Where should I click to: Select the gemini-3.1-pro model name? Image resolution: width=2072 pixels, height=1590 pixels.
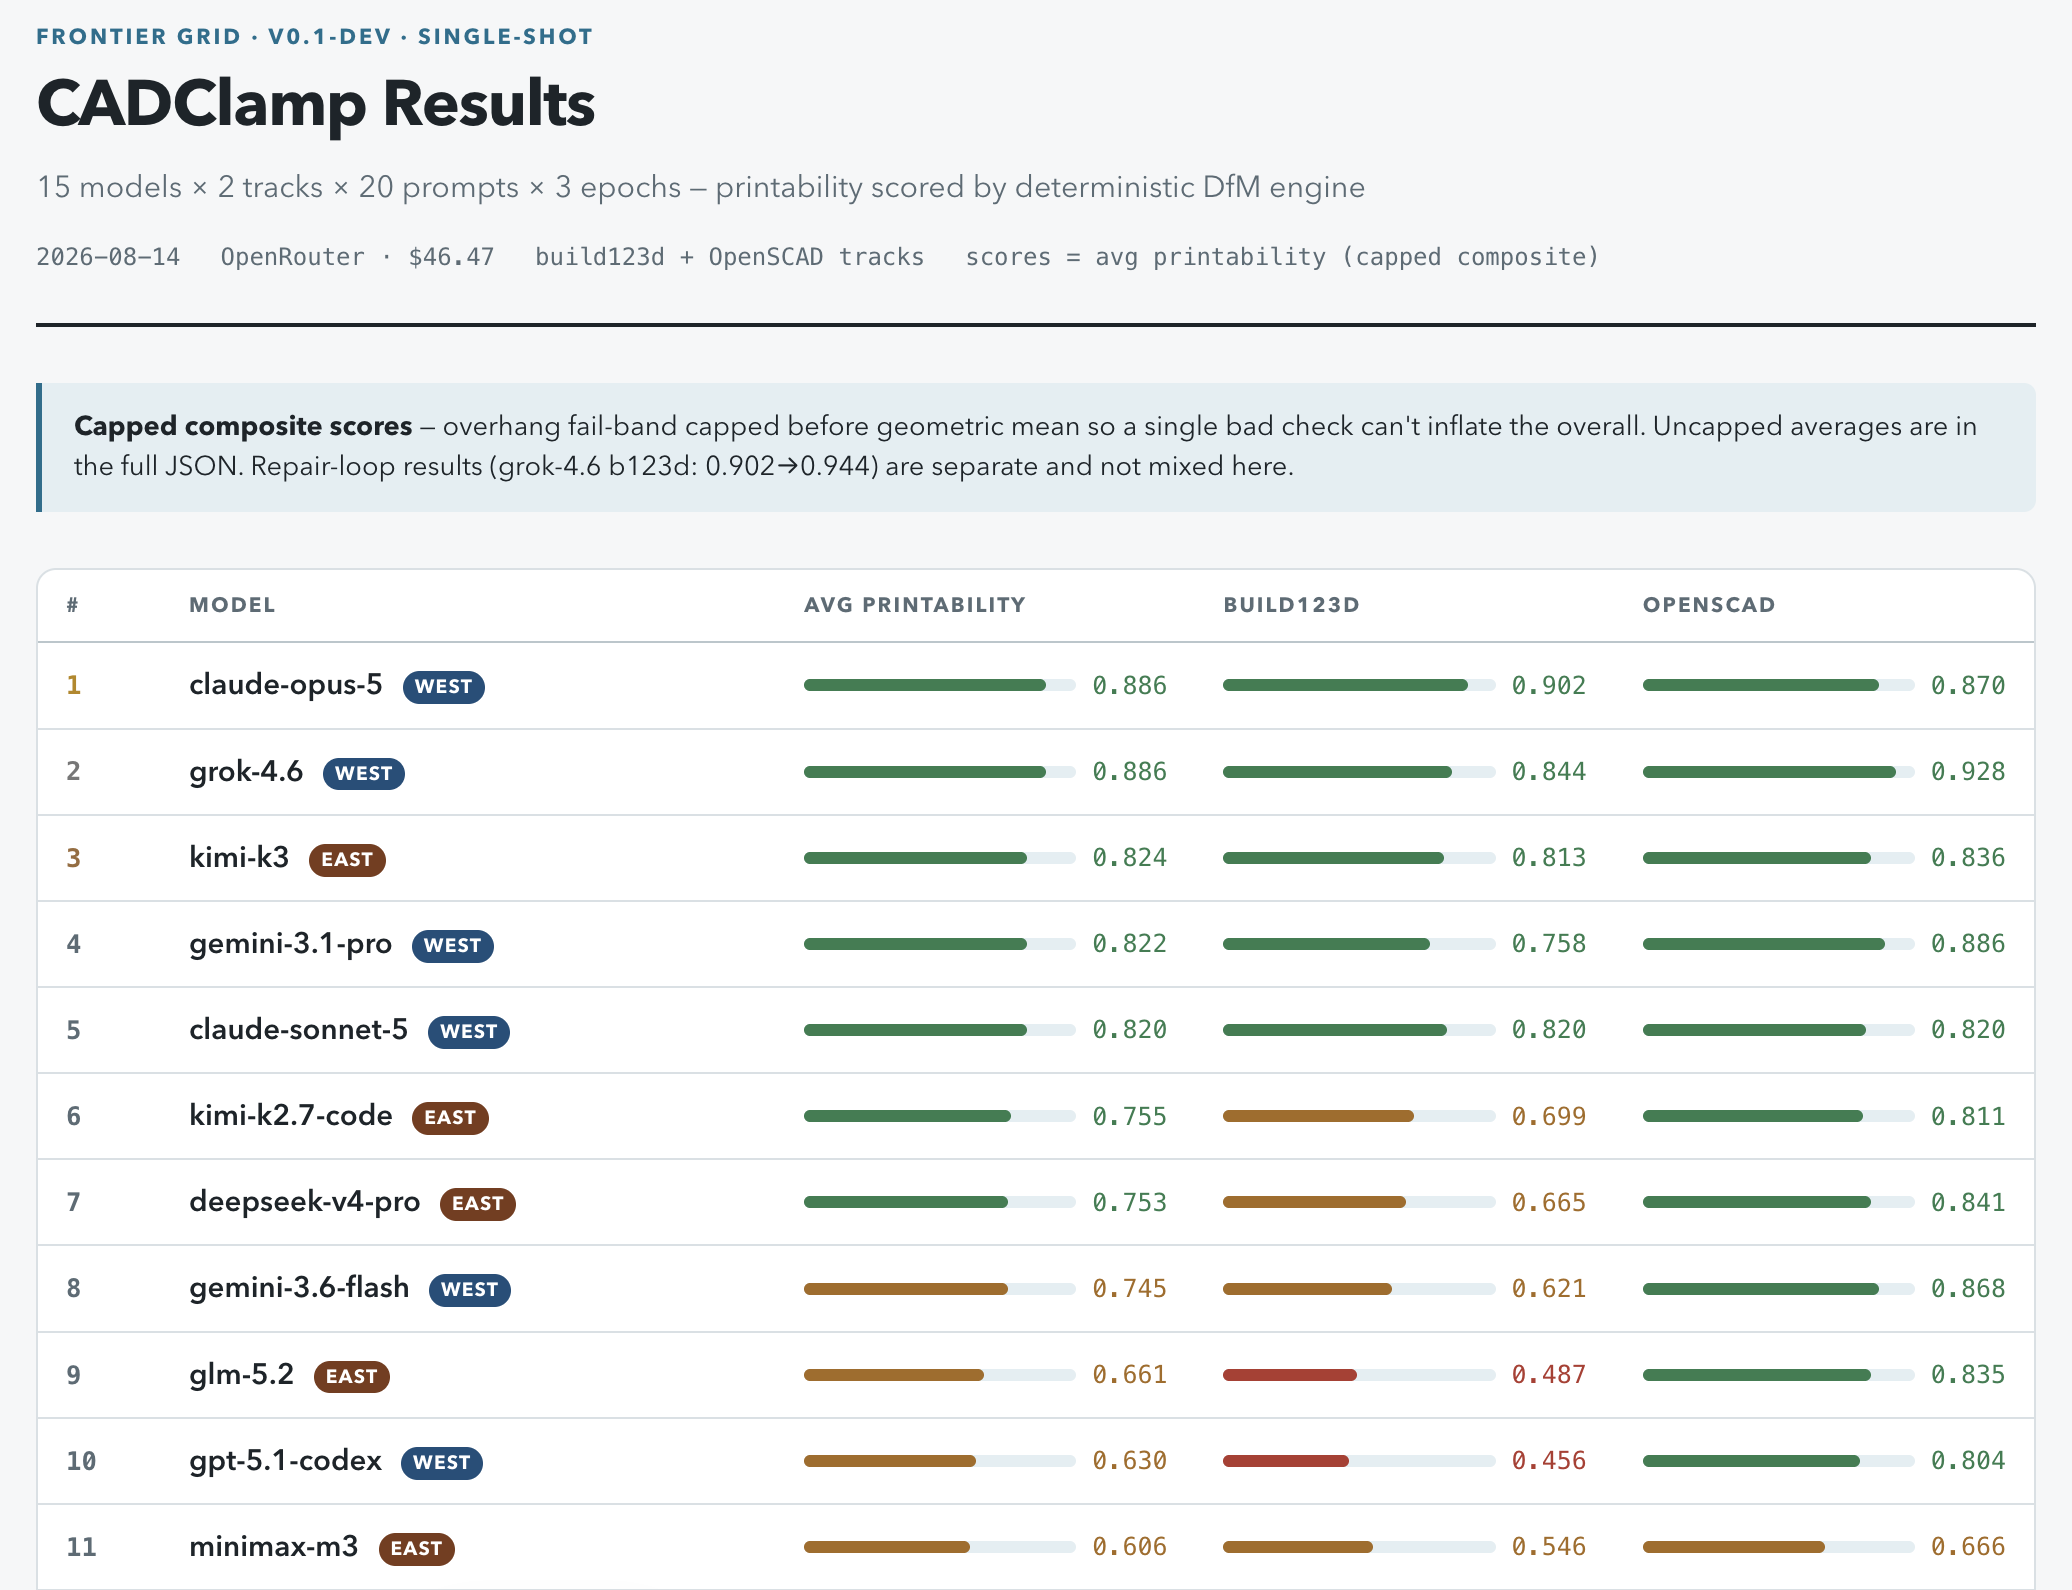(x=290, y=944)
